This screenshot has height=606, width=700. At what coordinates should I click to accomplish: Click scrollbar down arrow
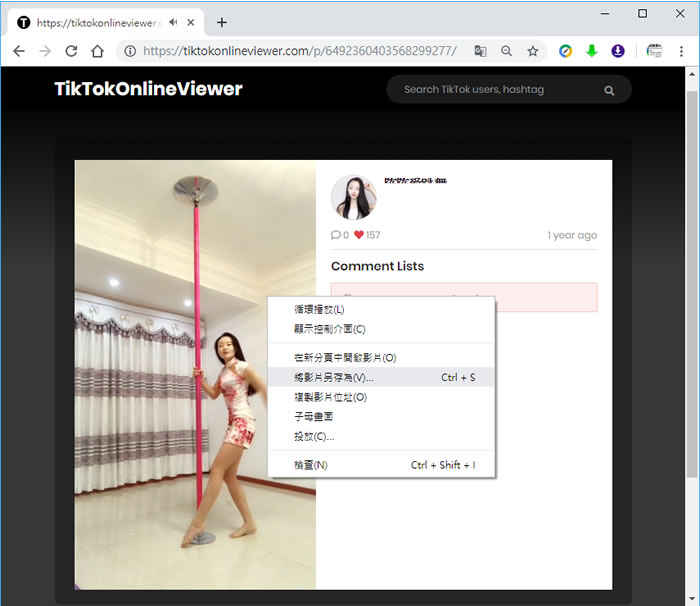(x=692, y=599)
